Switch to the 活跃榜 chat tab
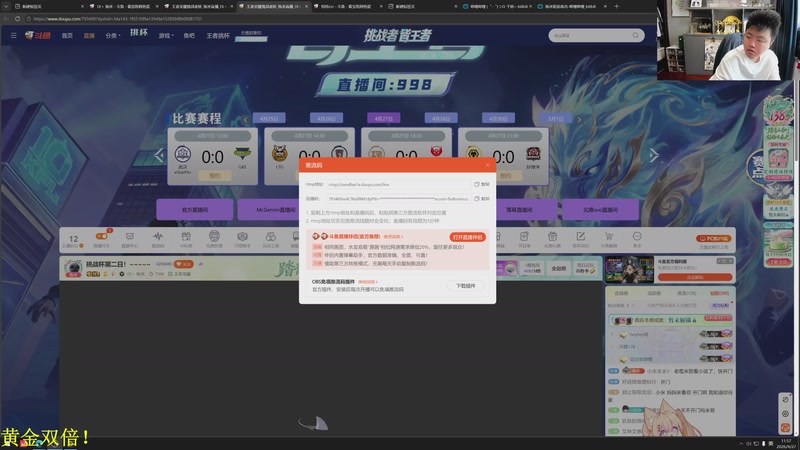 tap(654, 293)
